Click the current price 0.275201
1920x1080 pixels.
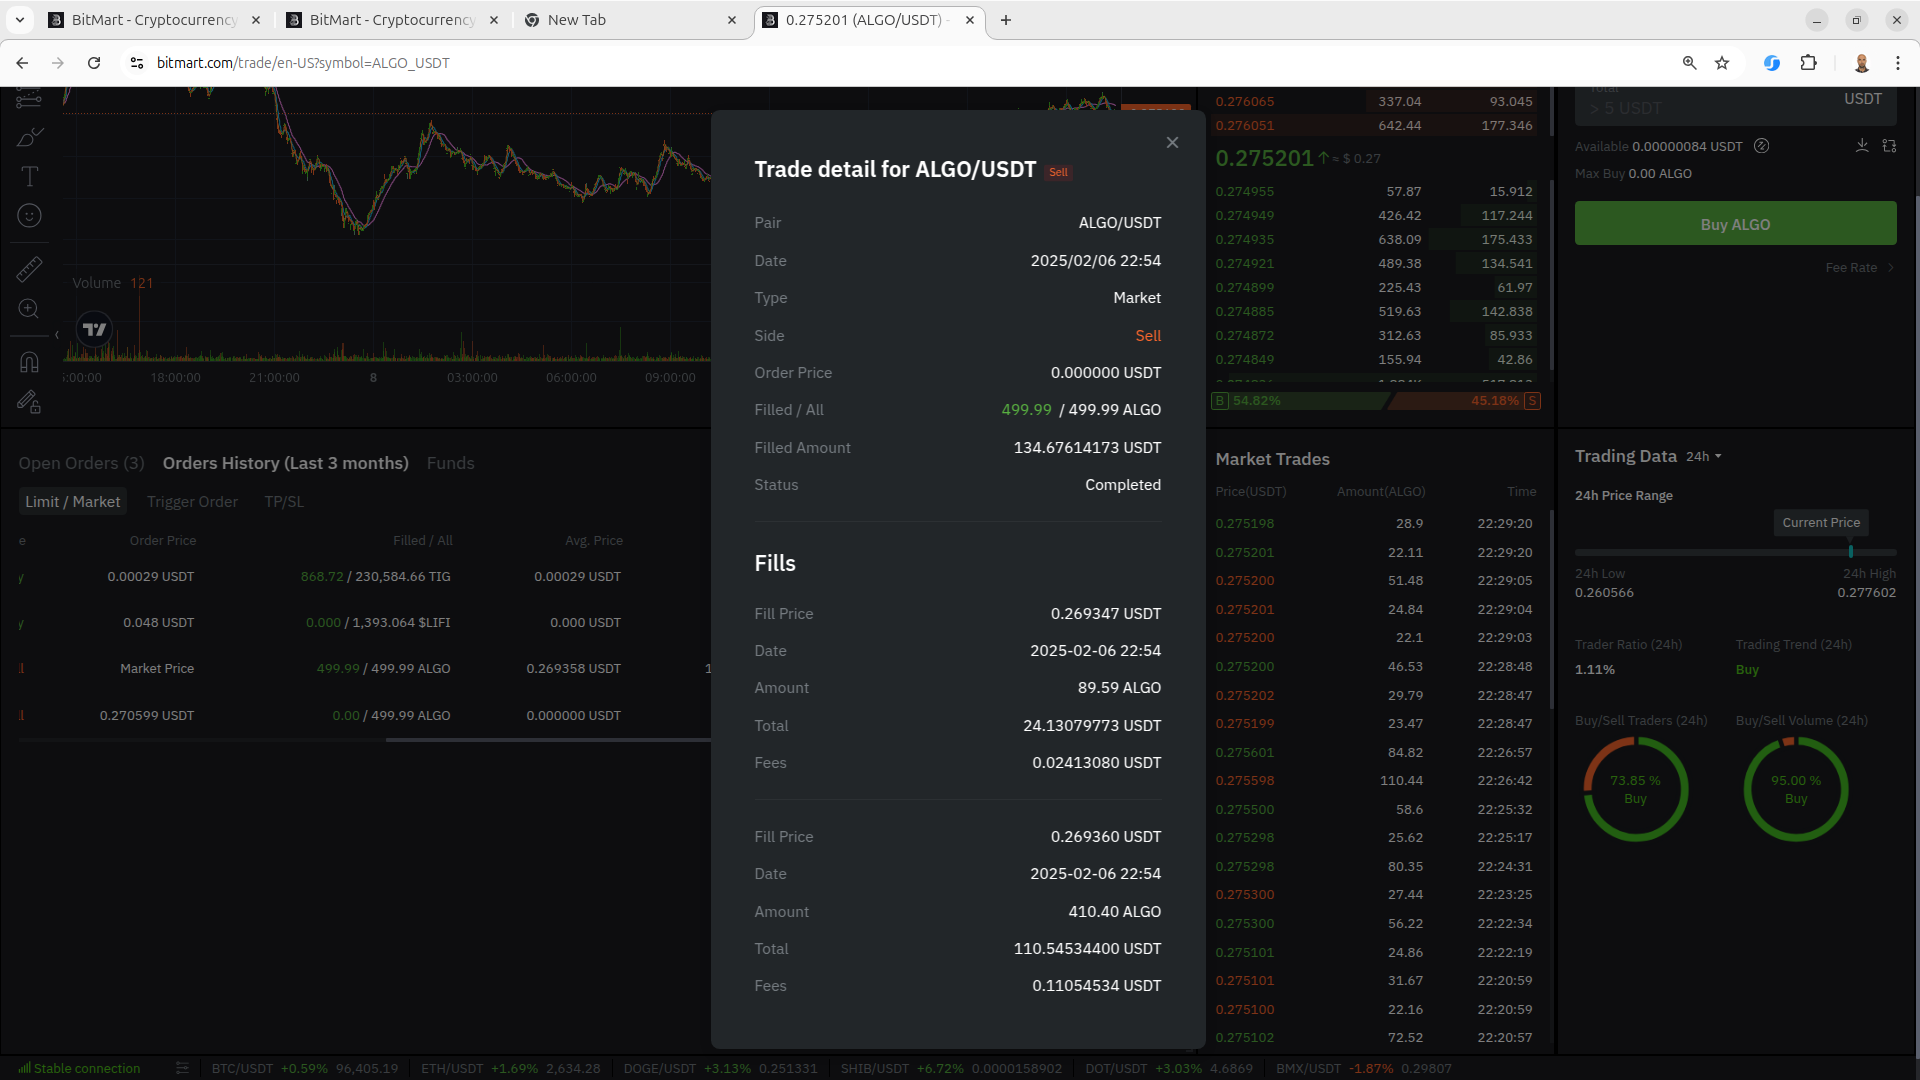pyautogui.click(x=1264, y=158)
